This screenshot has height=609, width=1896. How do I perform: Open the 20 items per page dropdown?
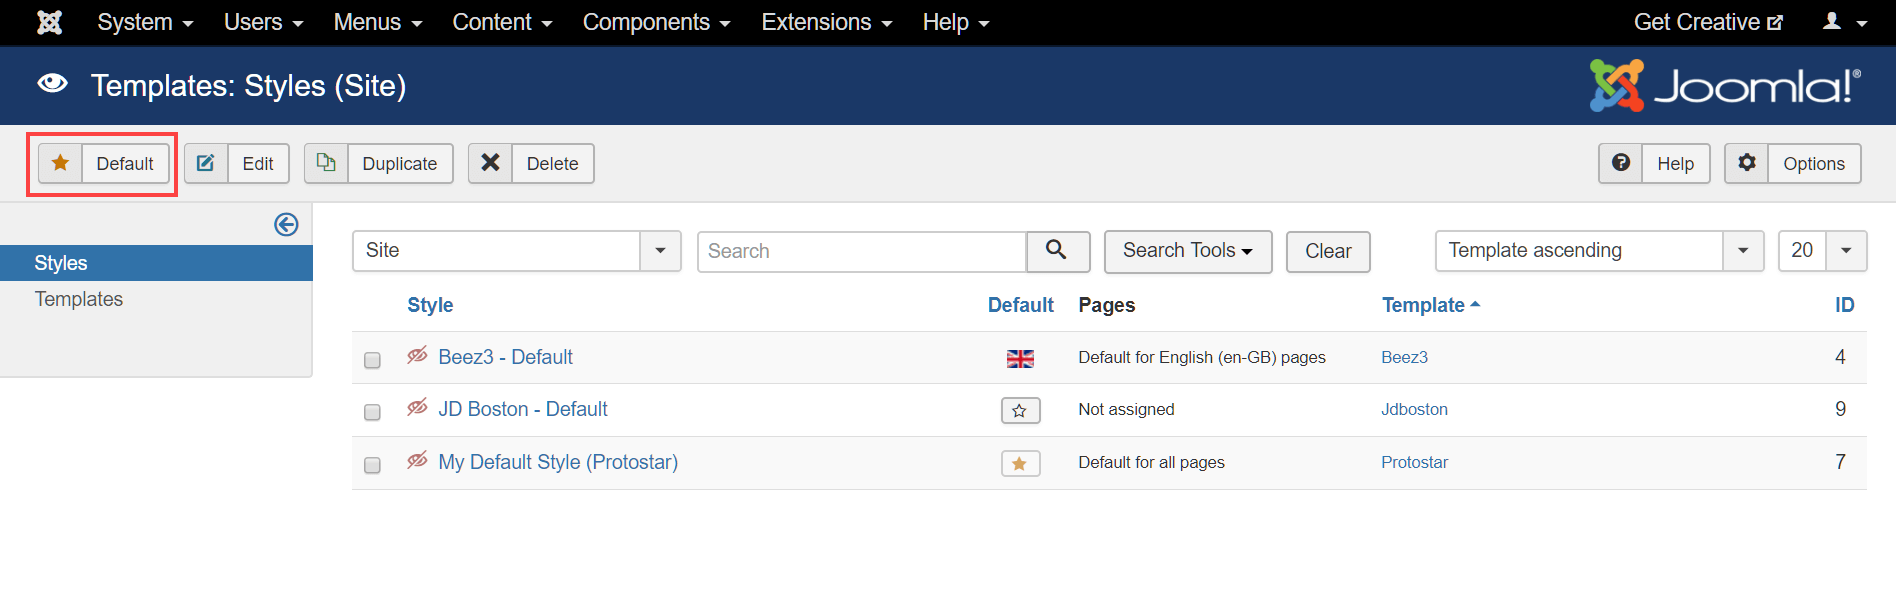pos(1823,251)
